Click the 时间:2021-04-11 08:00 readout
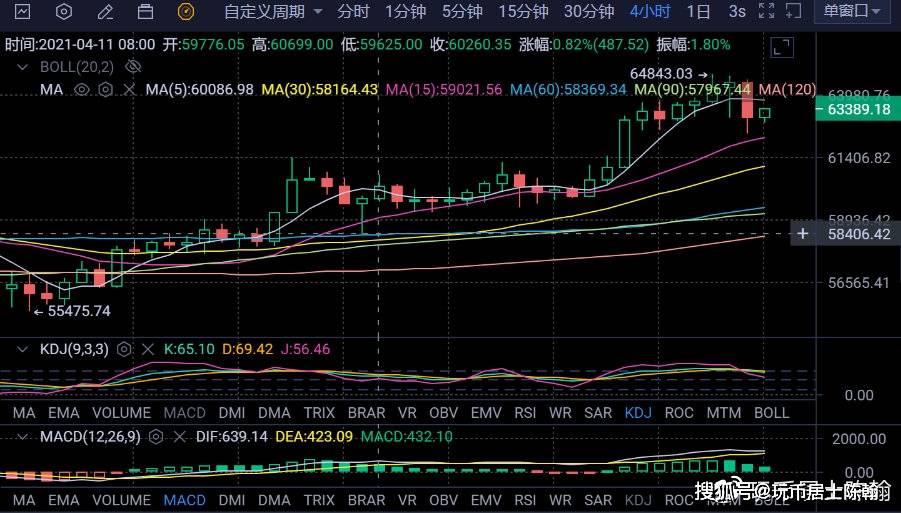This screenshot has height=513, width=901. coord(80,45)
